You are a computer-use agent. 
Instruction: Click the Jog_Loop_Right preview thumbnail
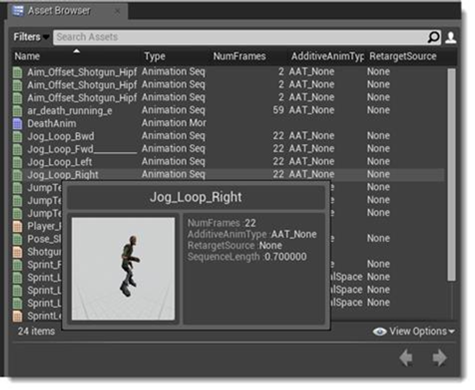pos(123,269)
